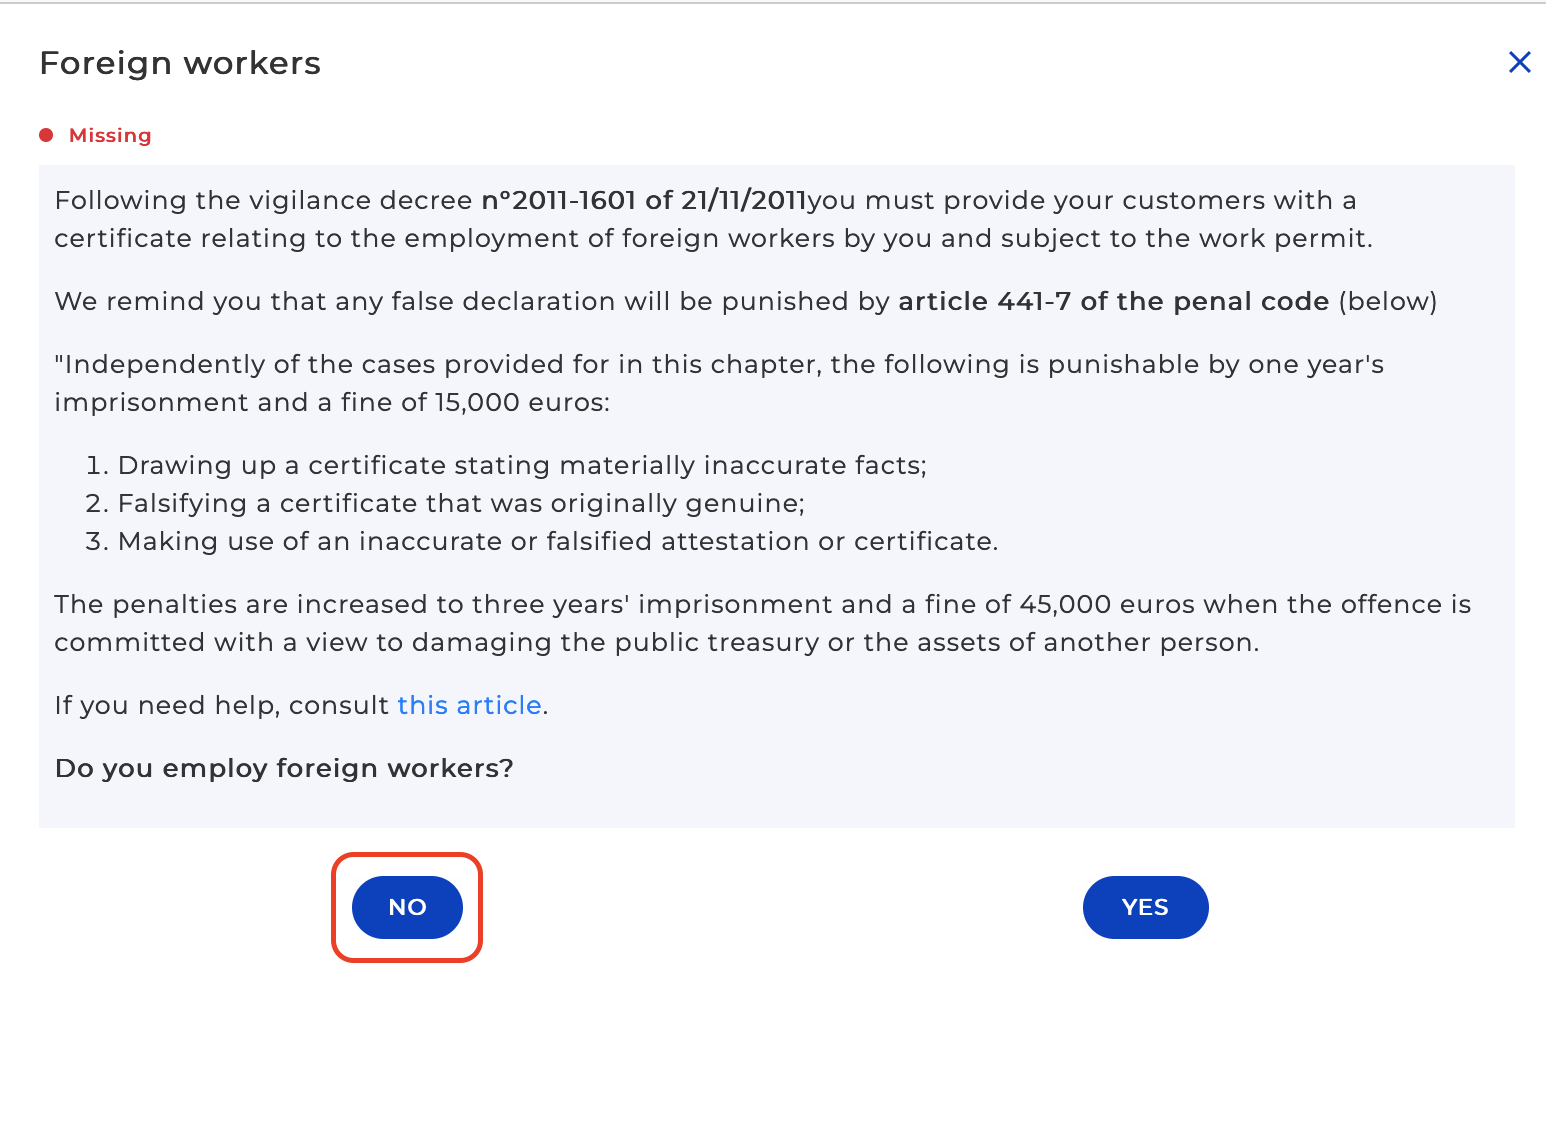Click the 'Do you employ foreign workers?' question

[284, 768]
